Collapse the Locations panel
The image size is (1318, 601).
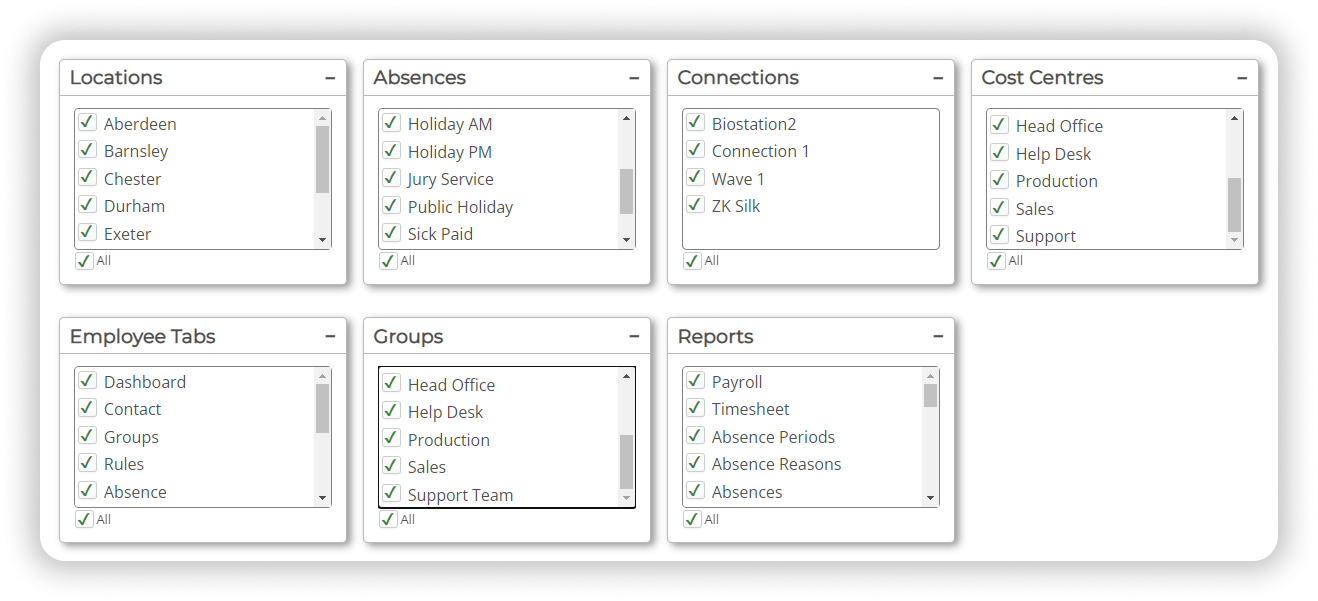330,77
